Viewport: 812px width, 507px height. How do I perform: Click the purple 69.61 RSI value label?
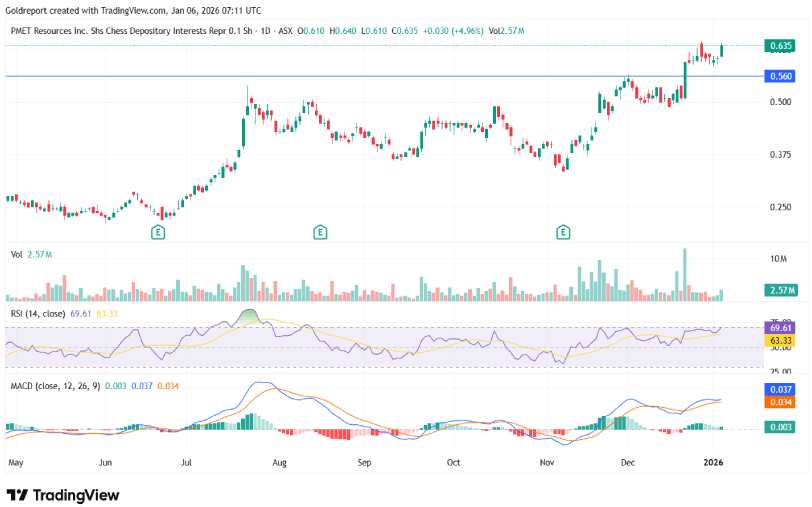781,328
